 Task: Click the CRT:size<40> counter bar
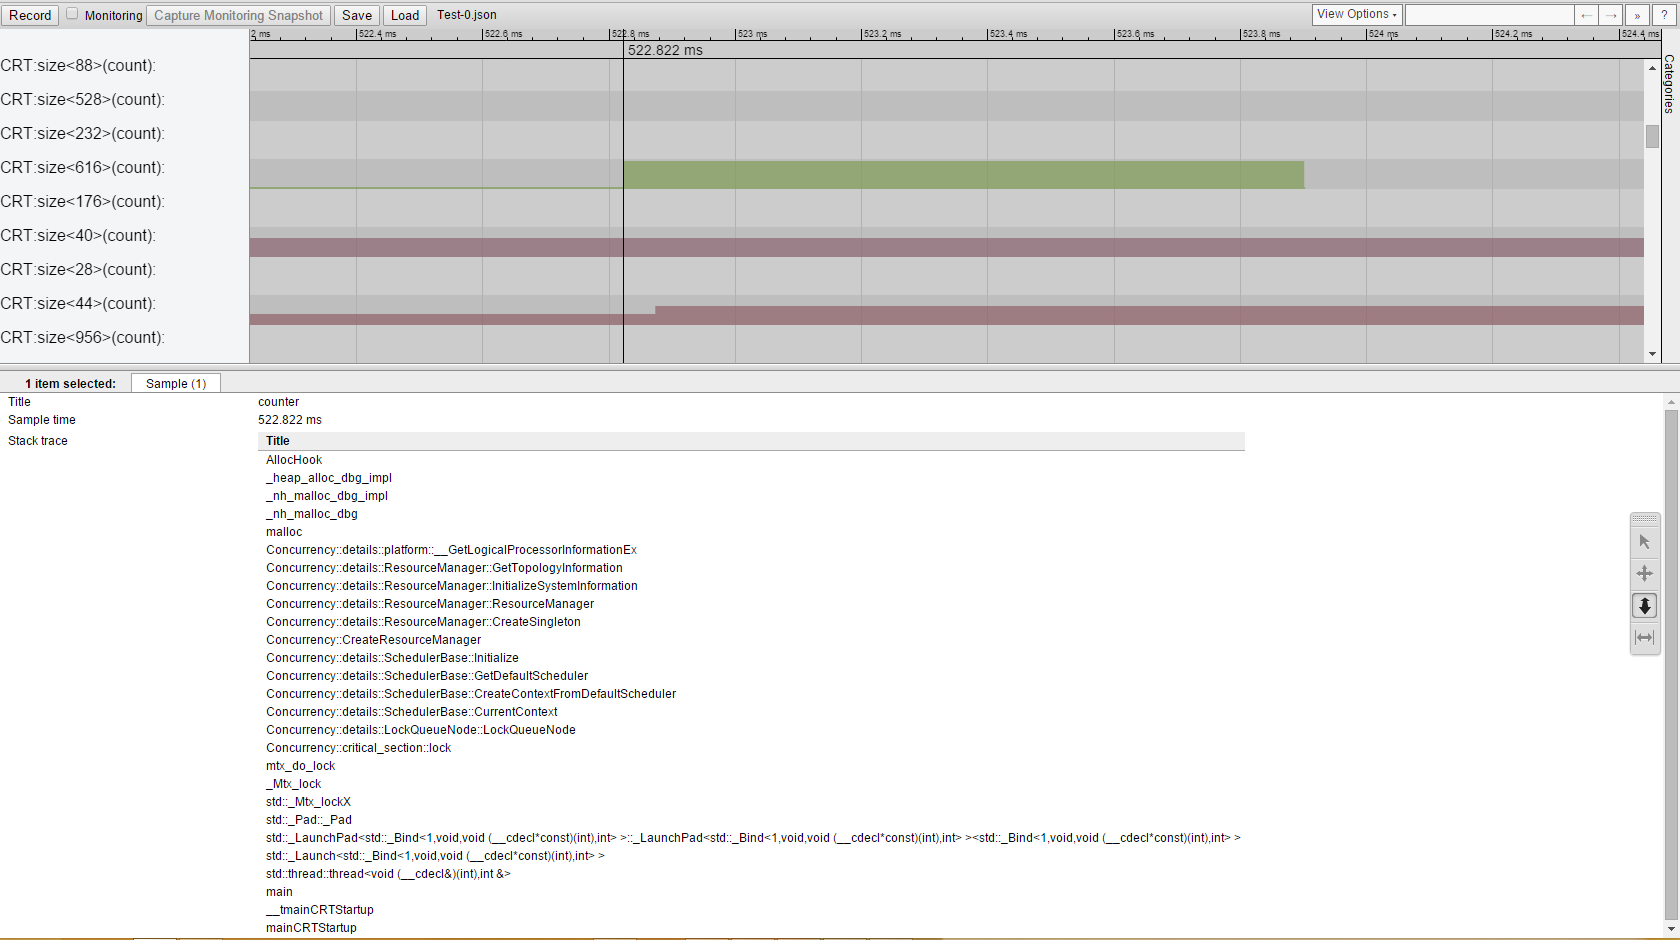point(946,247)
